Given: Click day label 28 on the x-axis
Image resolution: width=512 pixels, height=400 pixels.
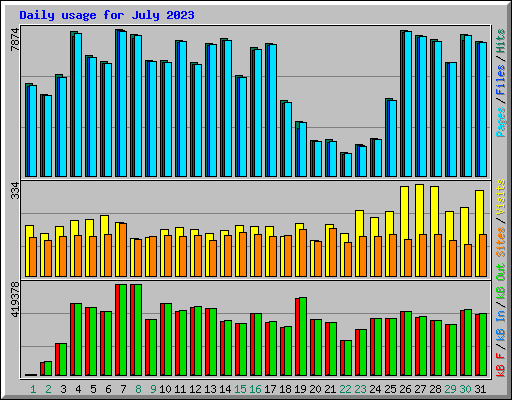Looking at the screenshot, I should (x=435, y=389).
